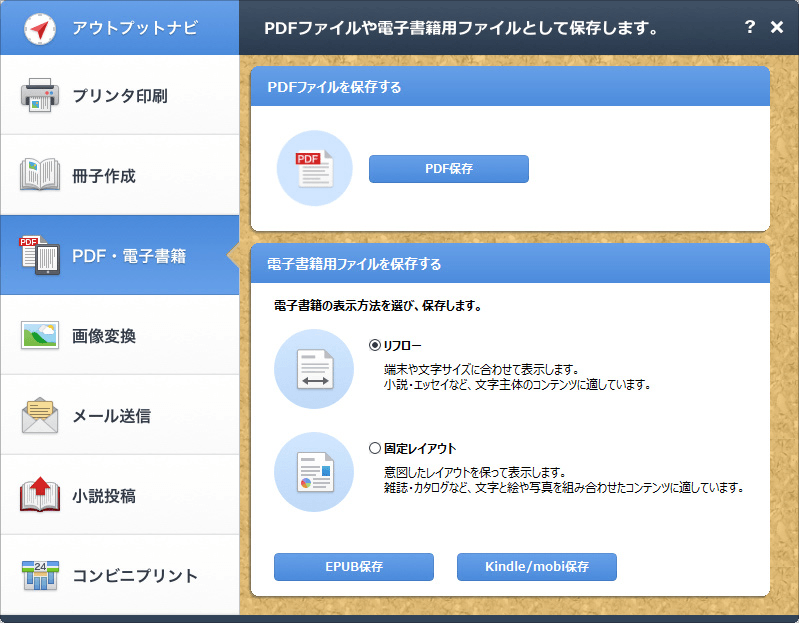The image size is (799, 624).
Task: Click the envelope icon for メール送信
Action: pyautogui.click(x=40, y=415)
